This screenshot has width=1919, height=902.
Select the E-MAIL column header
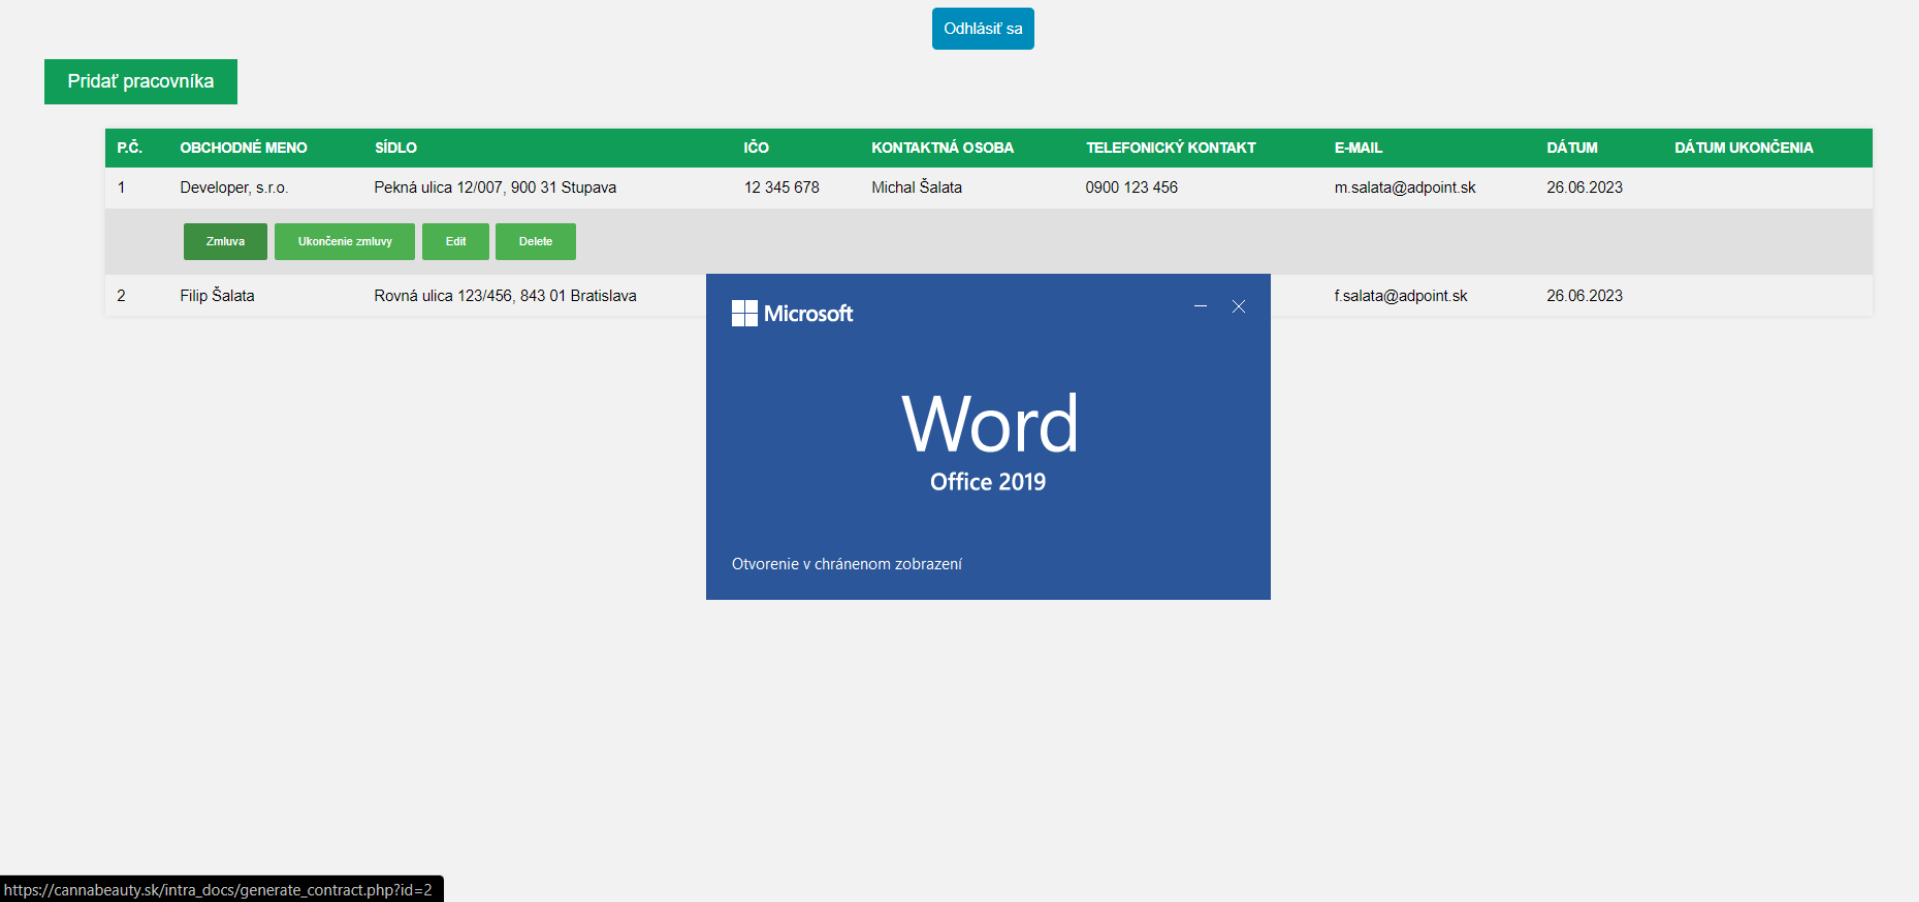click(x=1358, y=147)
